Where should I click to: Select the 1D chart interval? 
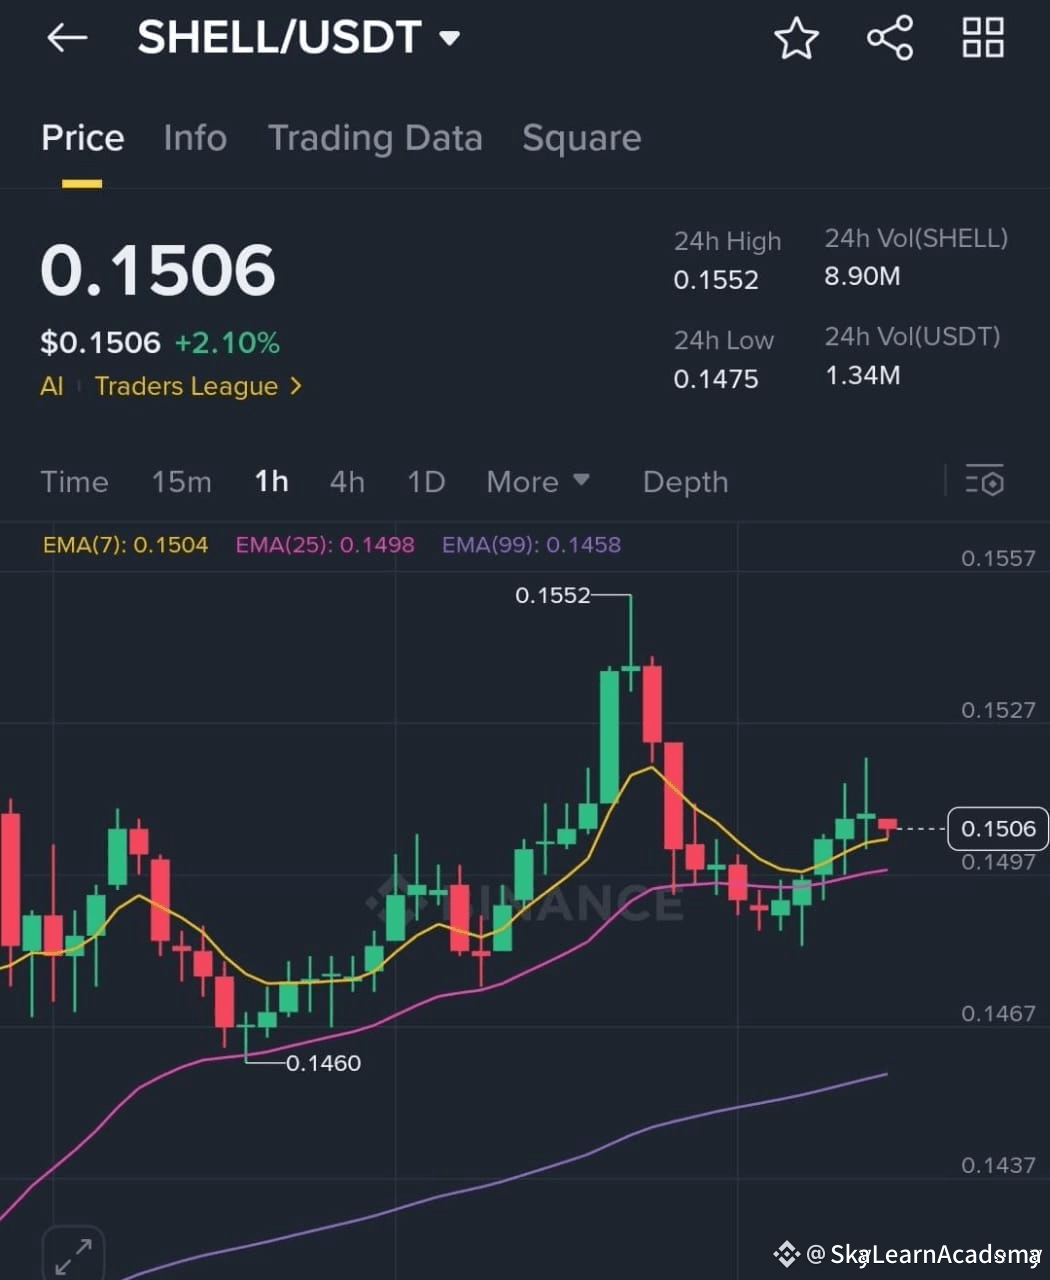425,482
